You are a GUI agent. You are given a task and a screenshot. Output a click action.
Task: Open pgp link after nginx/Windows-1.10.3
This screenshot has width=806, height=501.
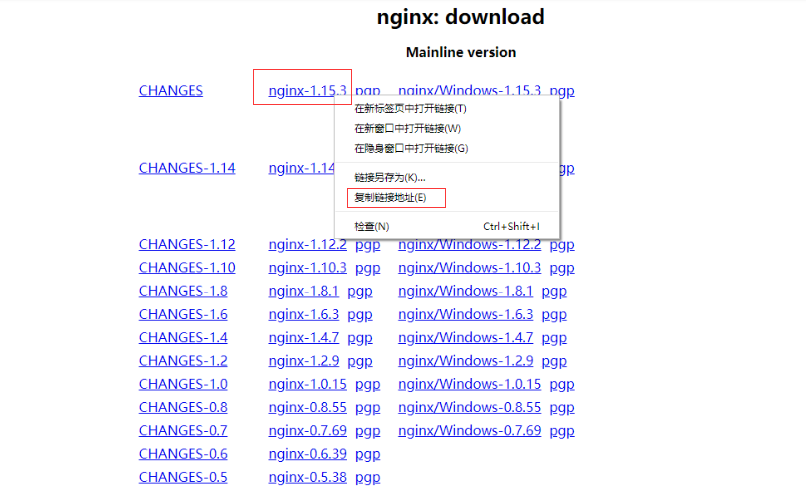(x=562, y=269)
